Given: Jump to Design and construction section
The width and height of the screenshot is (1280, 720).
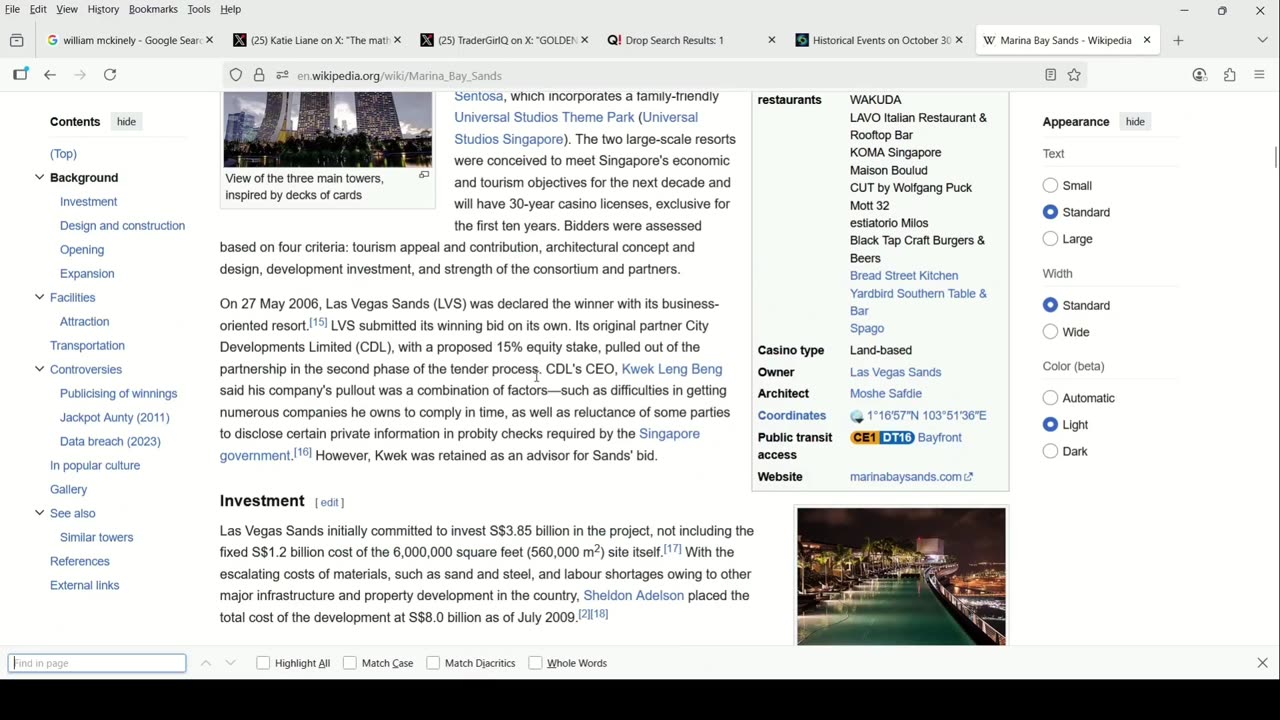Looking at the screenshot, I should click(122, 226).
